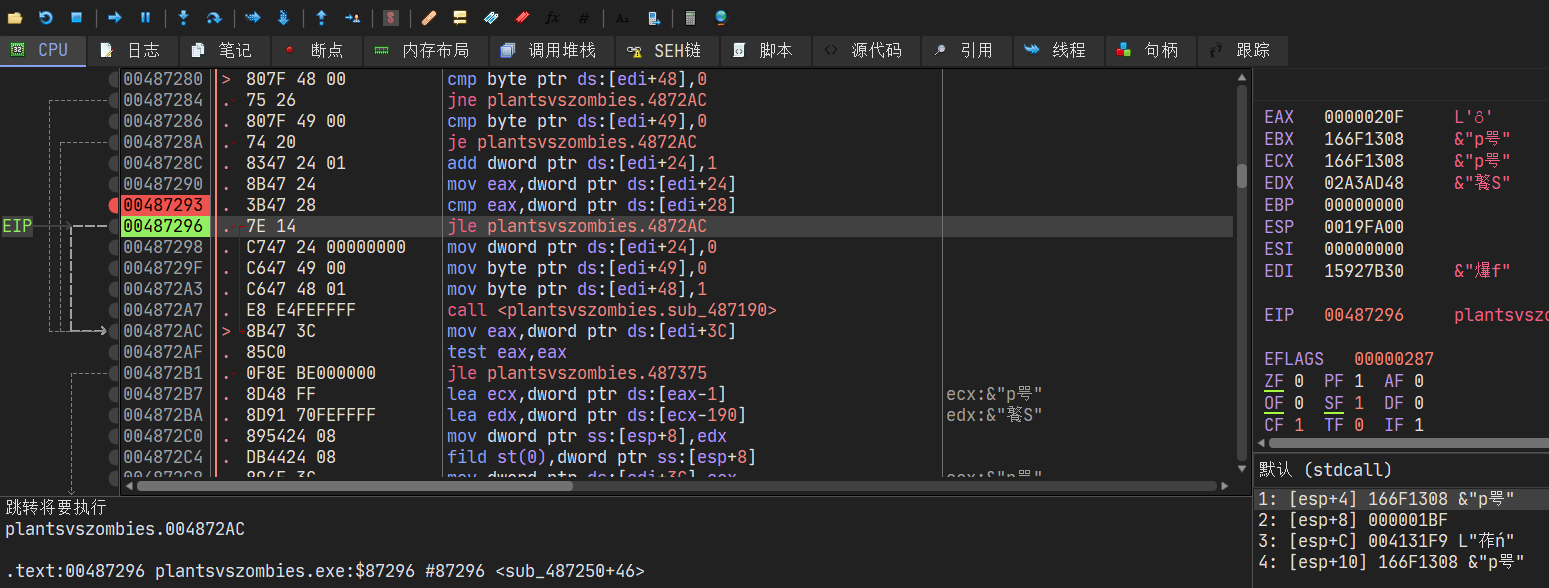The width and height of the screenshot is (1549, 588).
Task: Switch to the 笔记 notes tab
Action: pos(223,50)
